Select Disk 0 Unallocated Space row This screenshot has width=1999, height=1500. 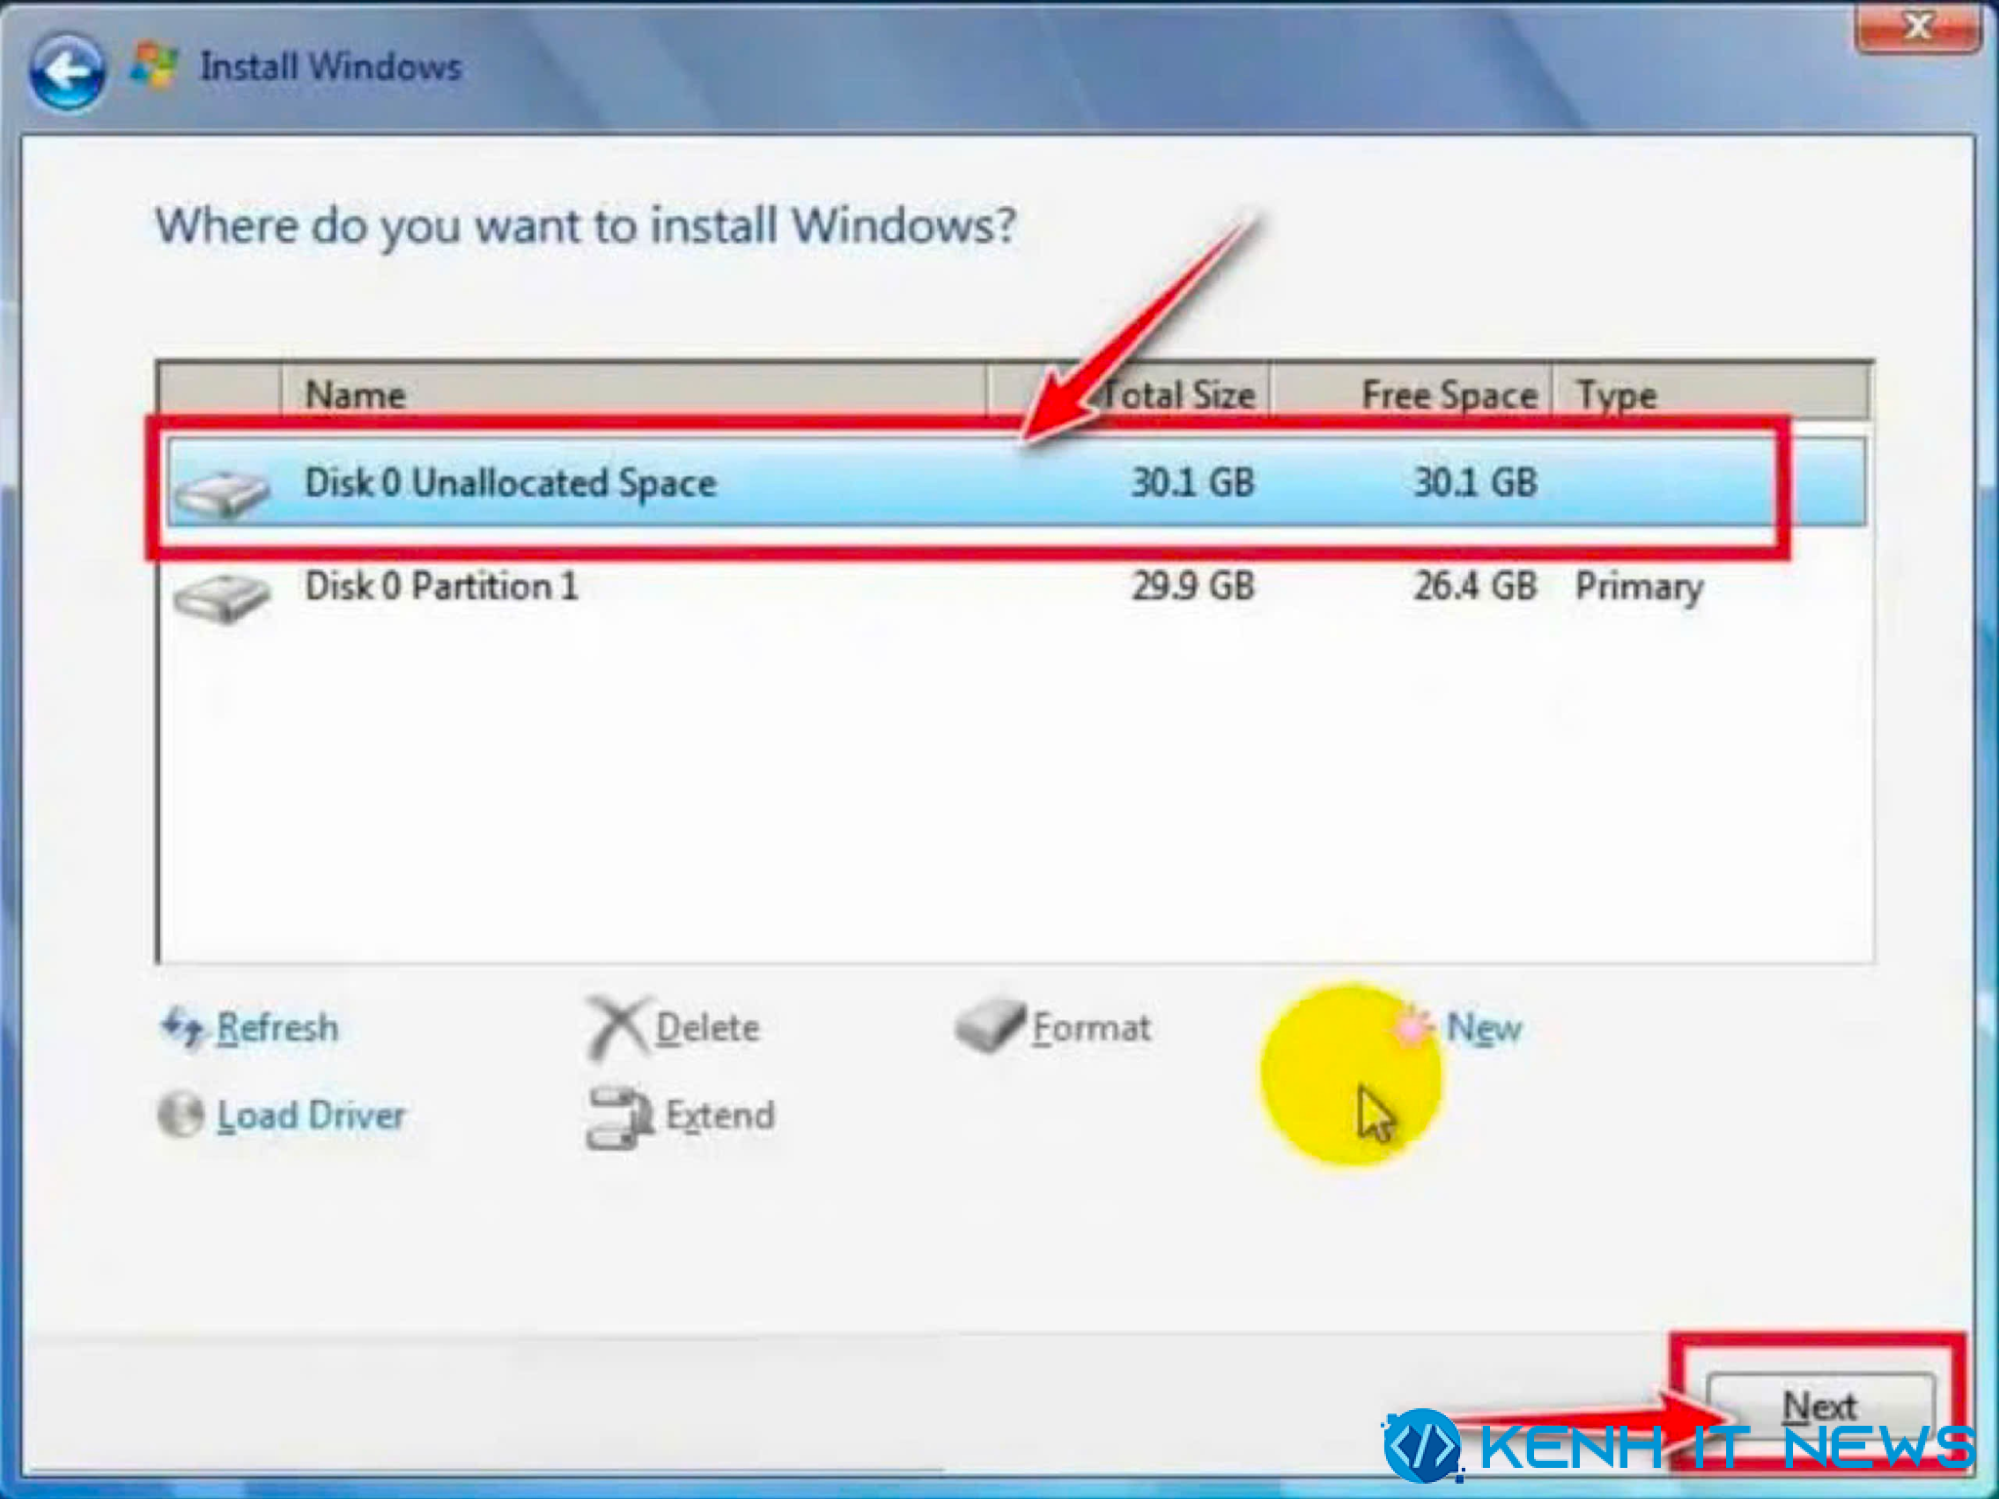(1016, 483)
